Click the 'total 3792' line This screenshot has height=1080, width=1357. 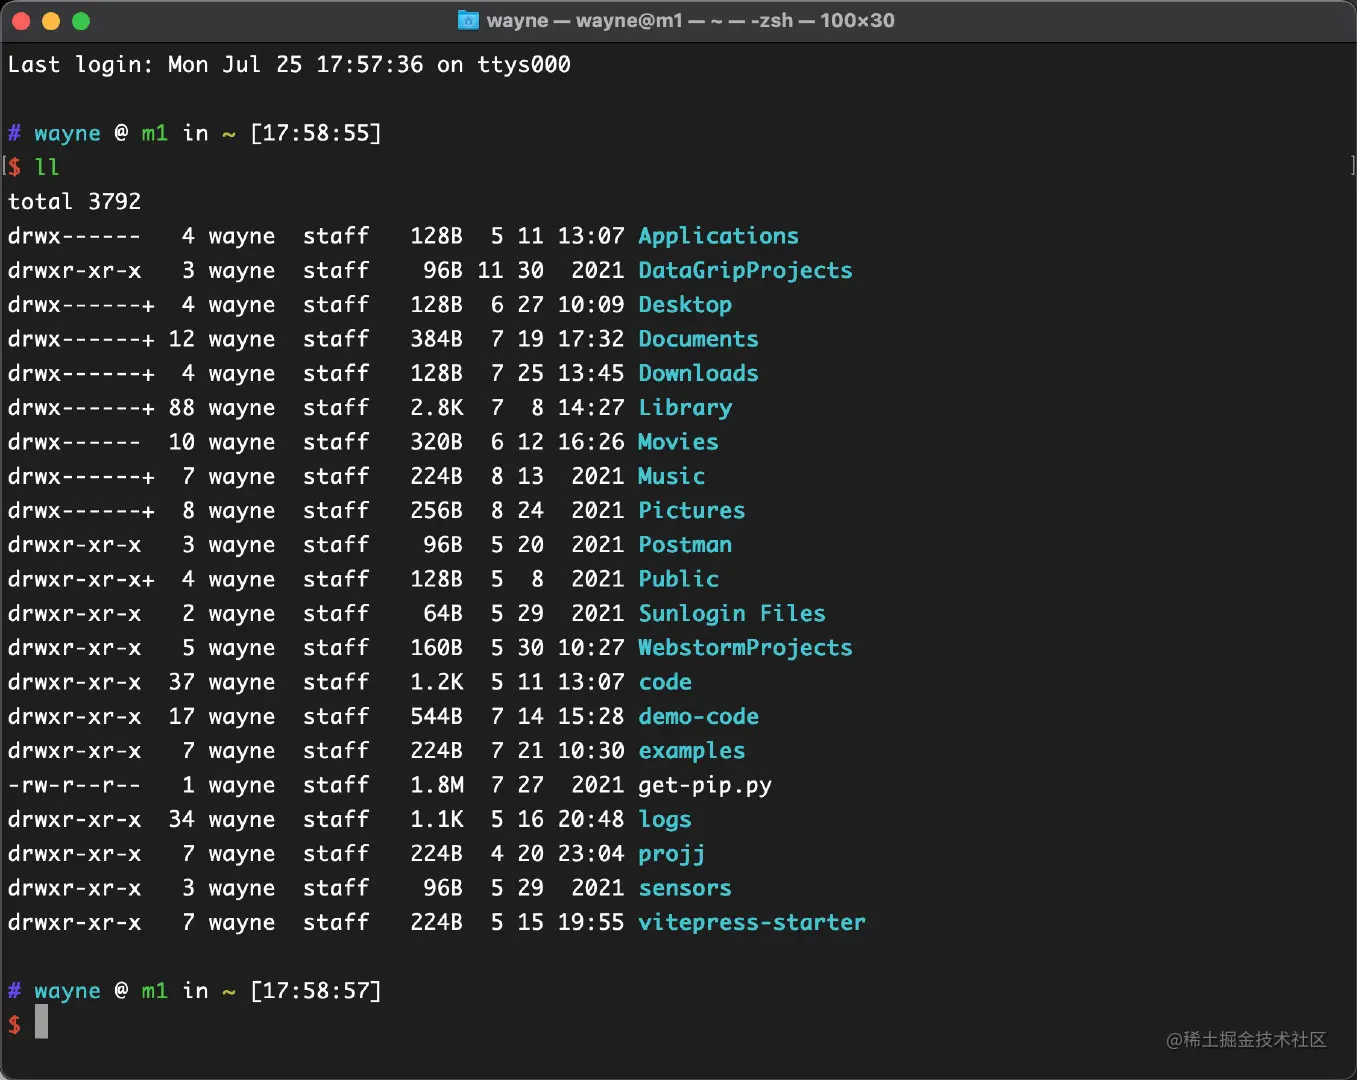click(74, 202)
